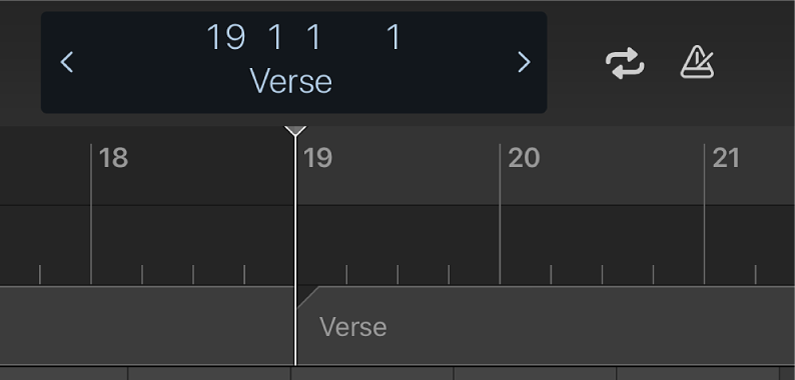Click the Verse text label in the marker track
The height and width of the screenshot is (380, 795).
point(353,327)
